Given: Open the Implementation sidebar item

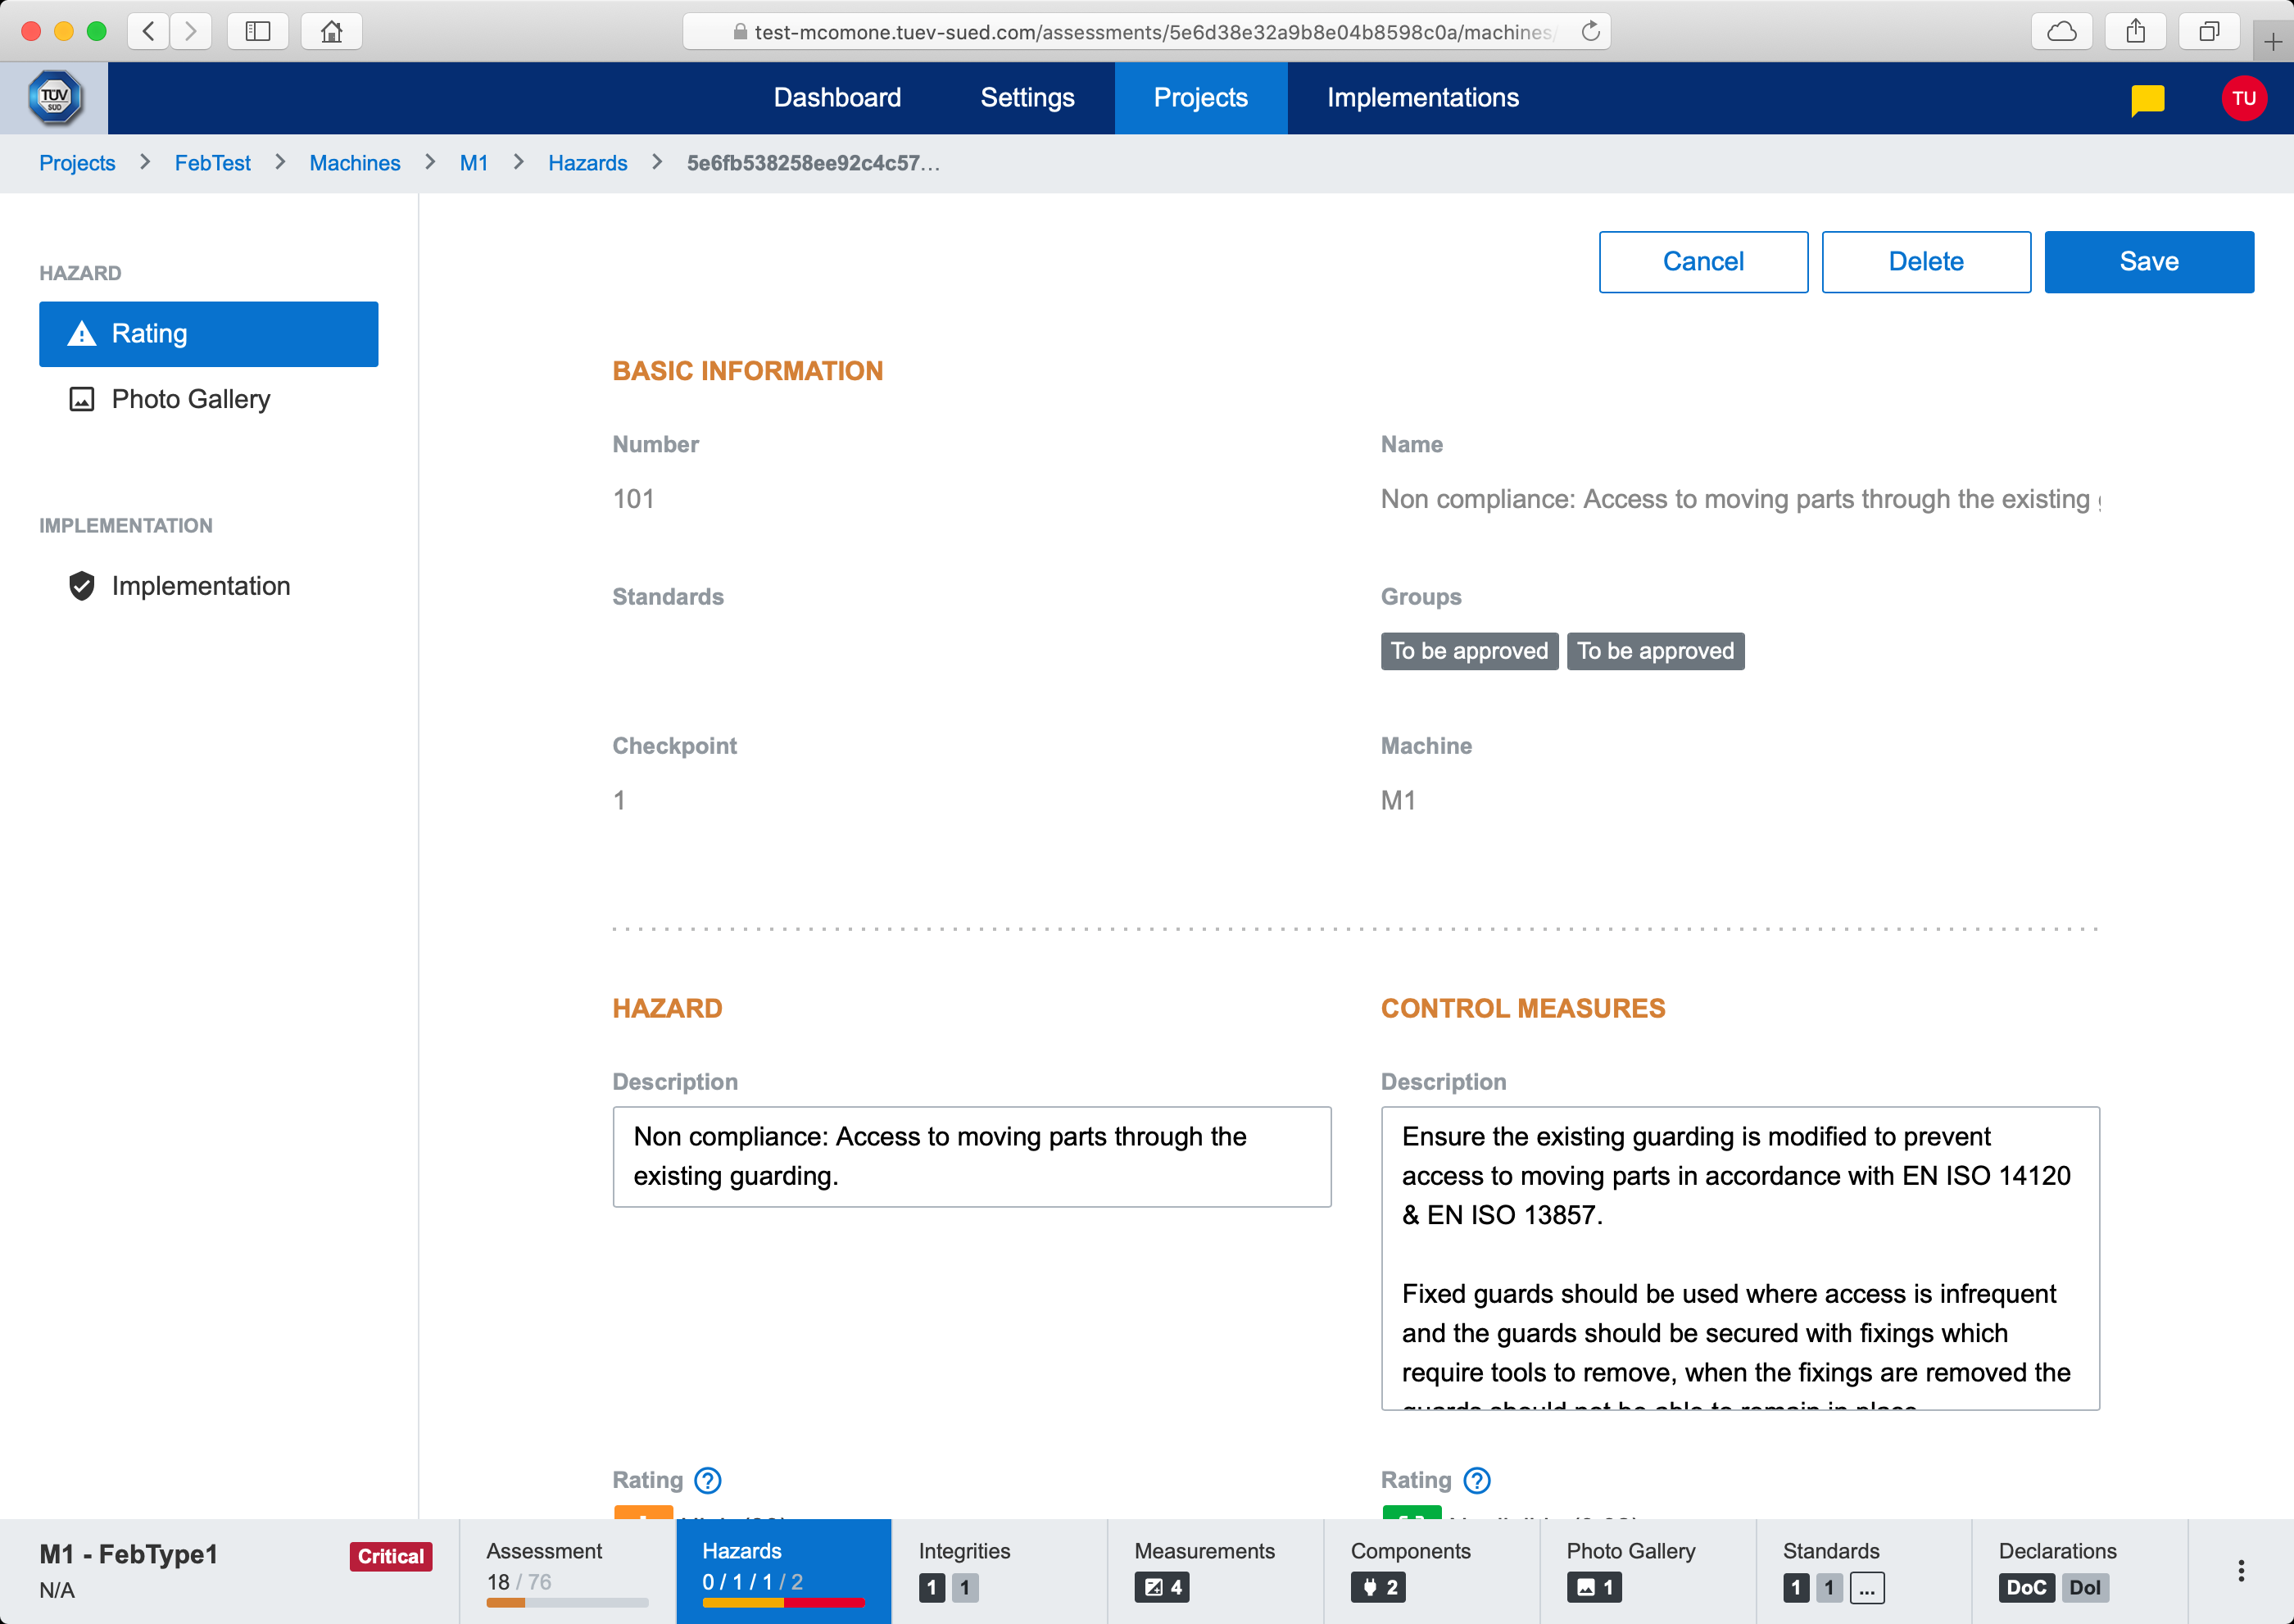Looking at the screenshot, I should [x=200, y=586].
